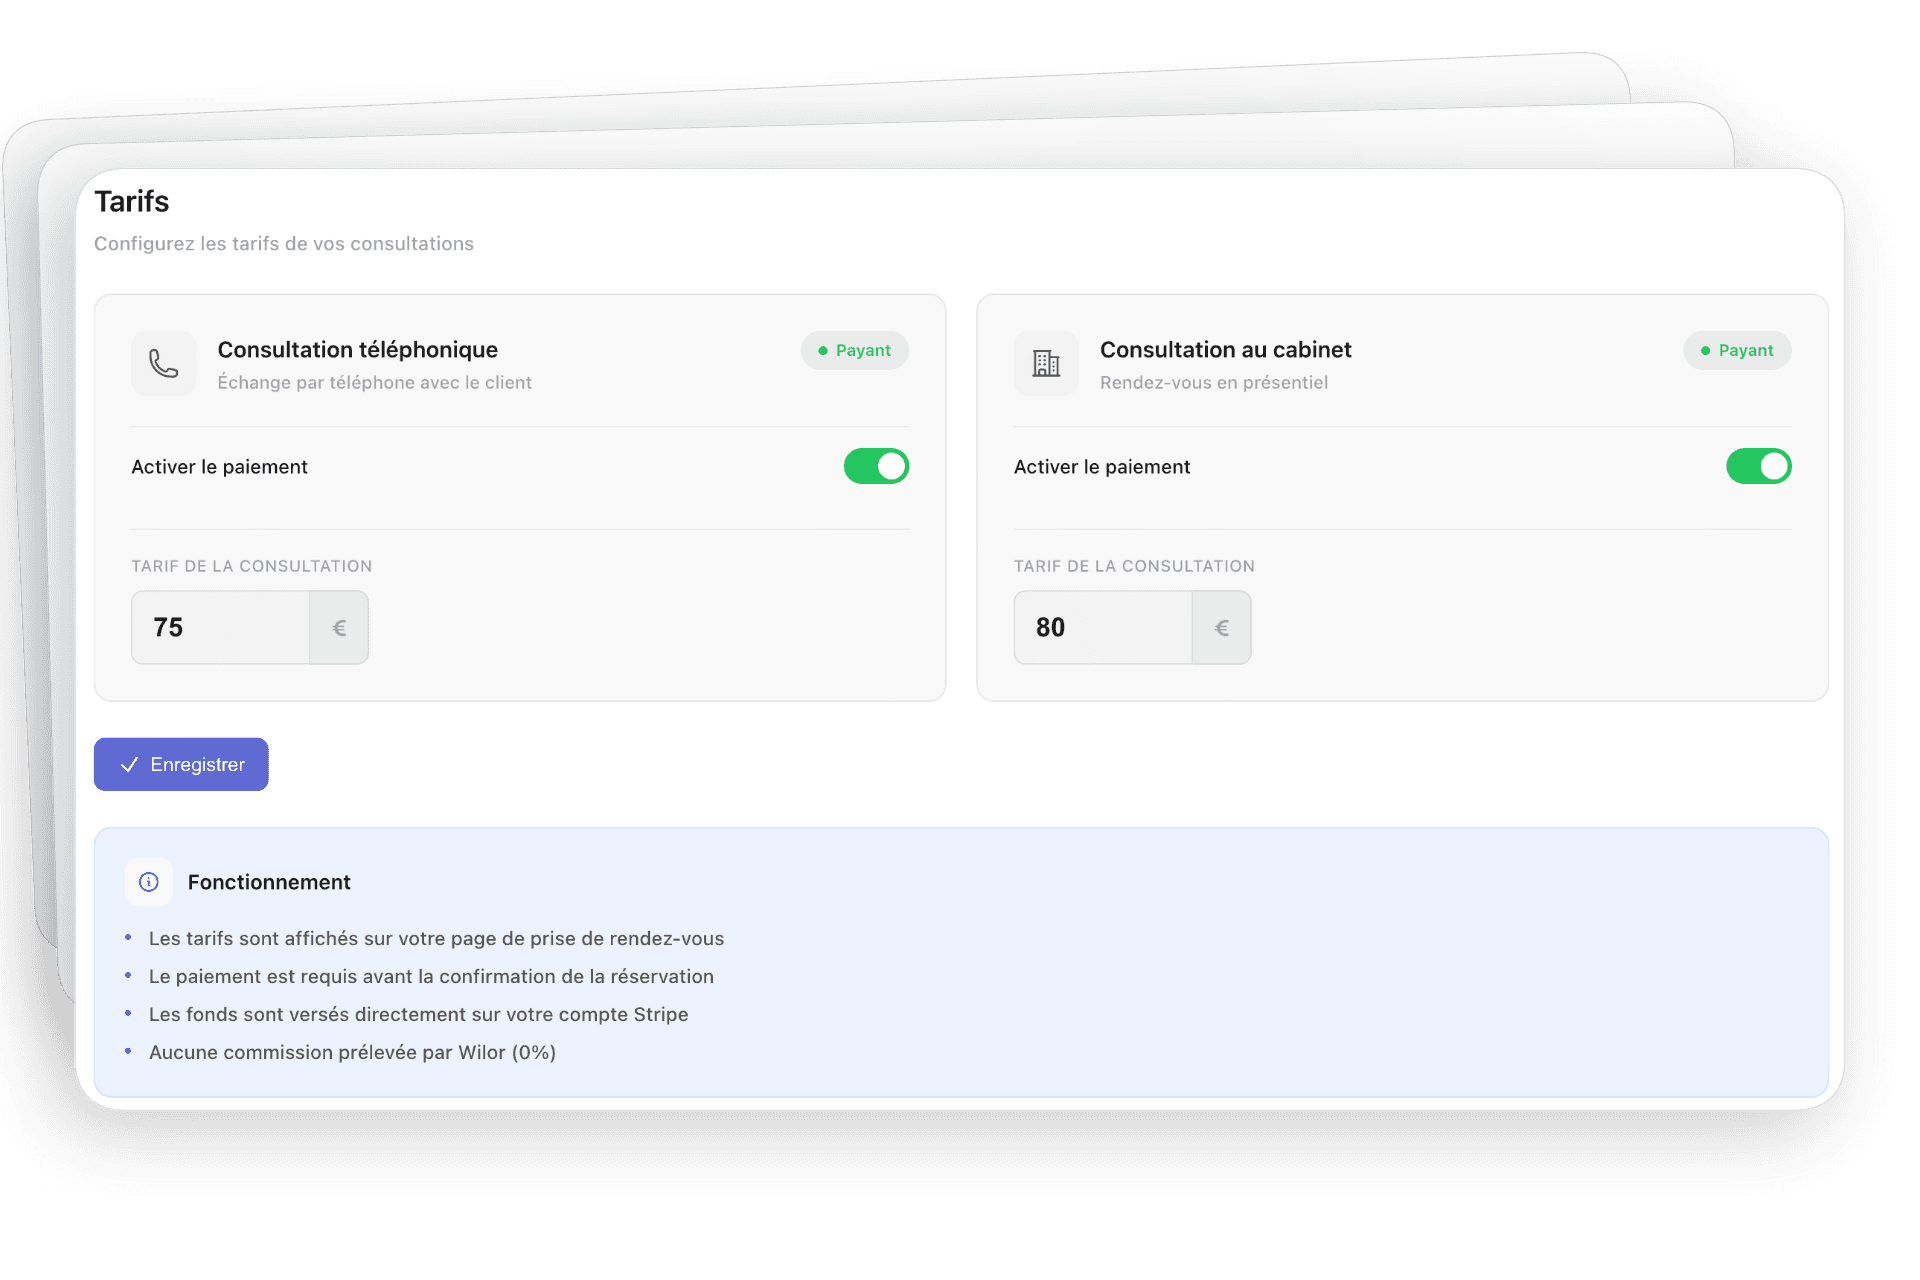Click the Payant badge on phone consultation

(x=854, y=350)
